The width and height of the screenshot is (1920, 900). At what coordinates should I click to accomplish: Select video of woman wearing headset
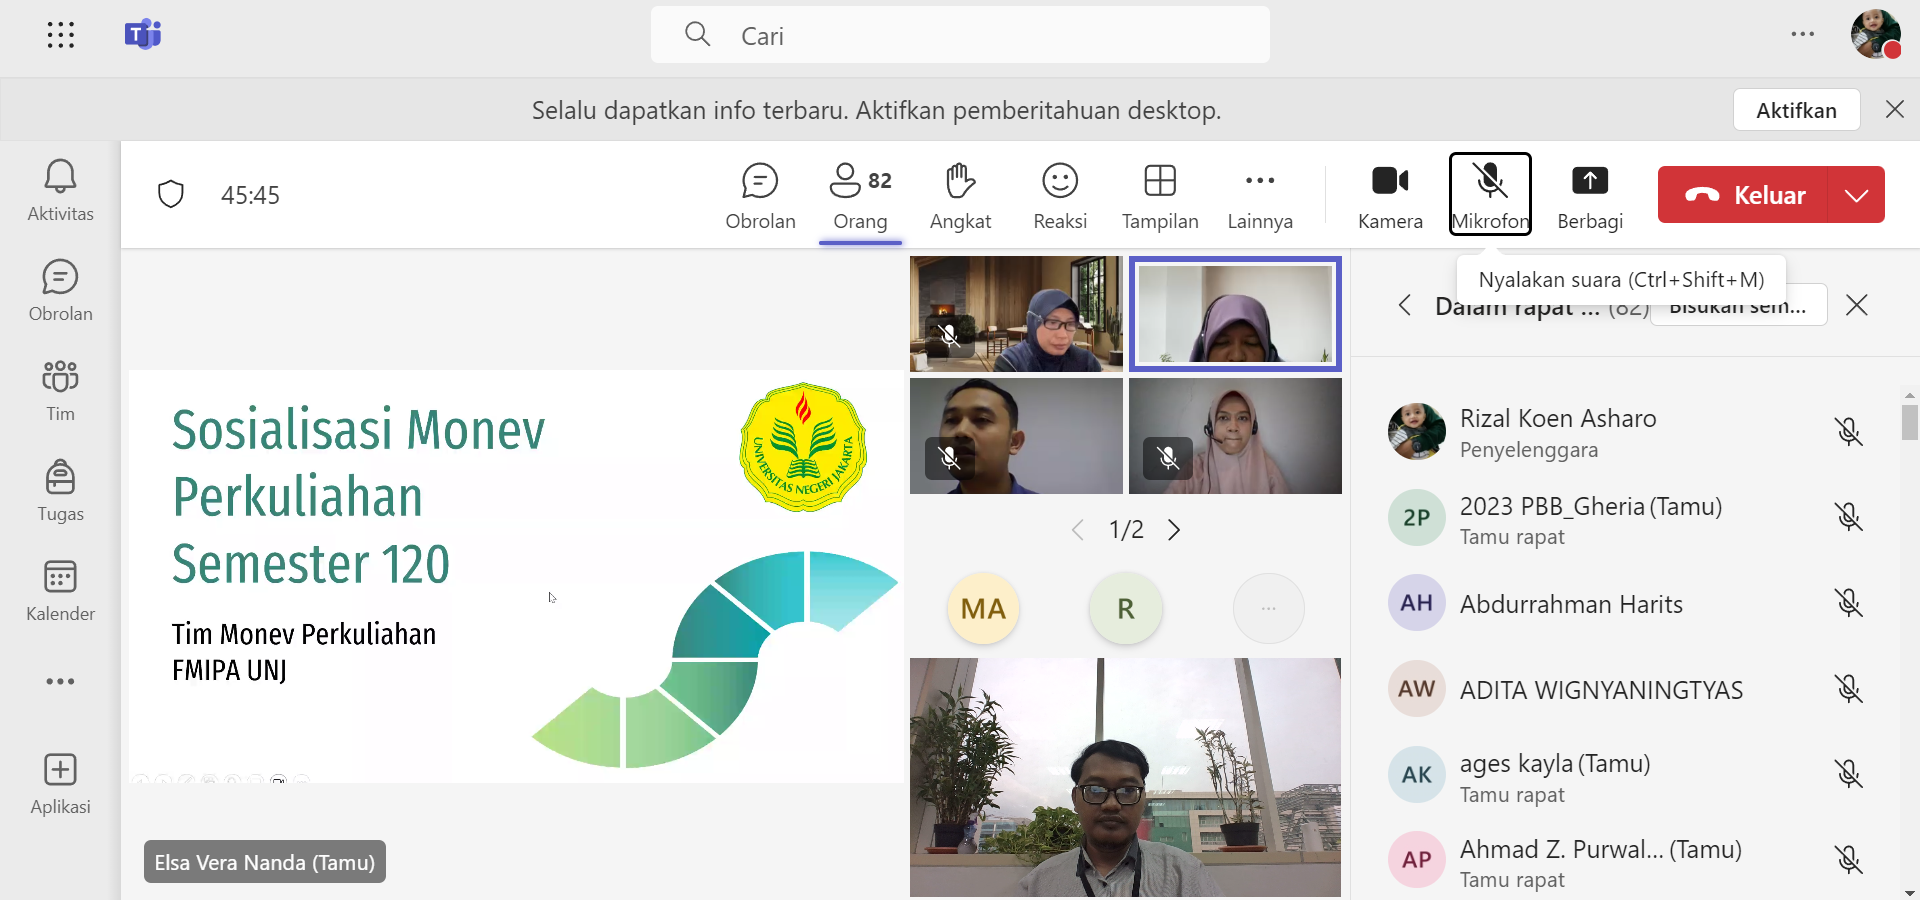point(1235,436)
